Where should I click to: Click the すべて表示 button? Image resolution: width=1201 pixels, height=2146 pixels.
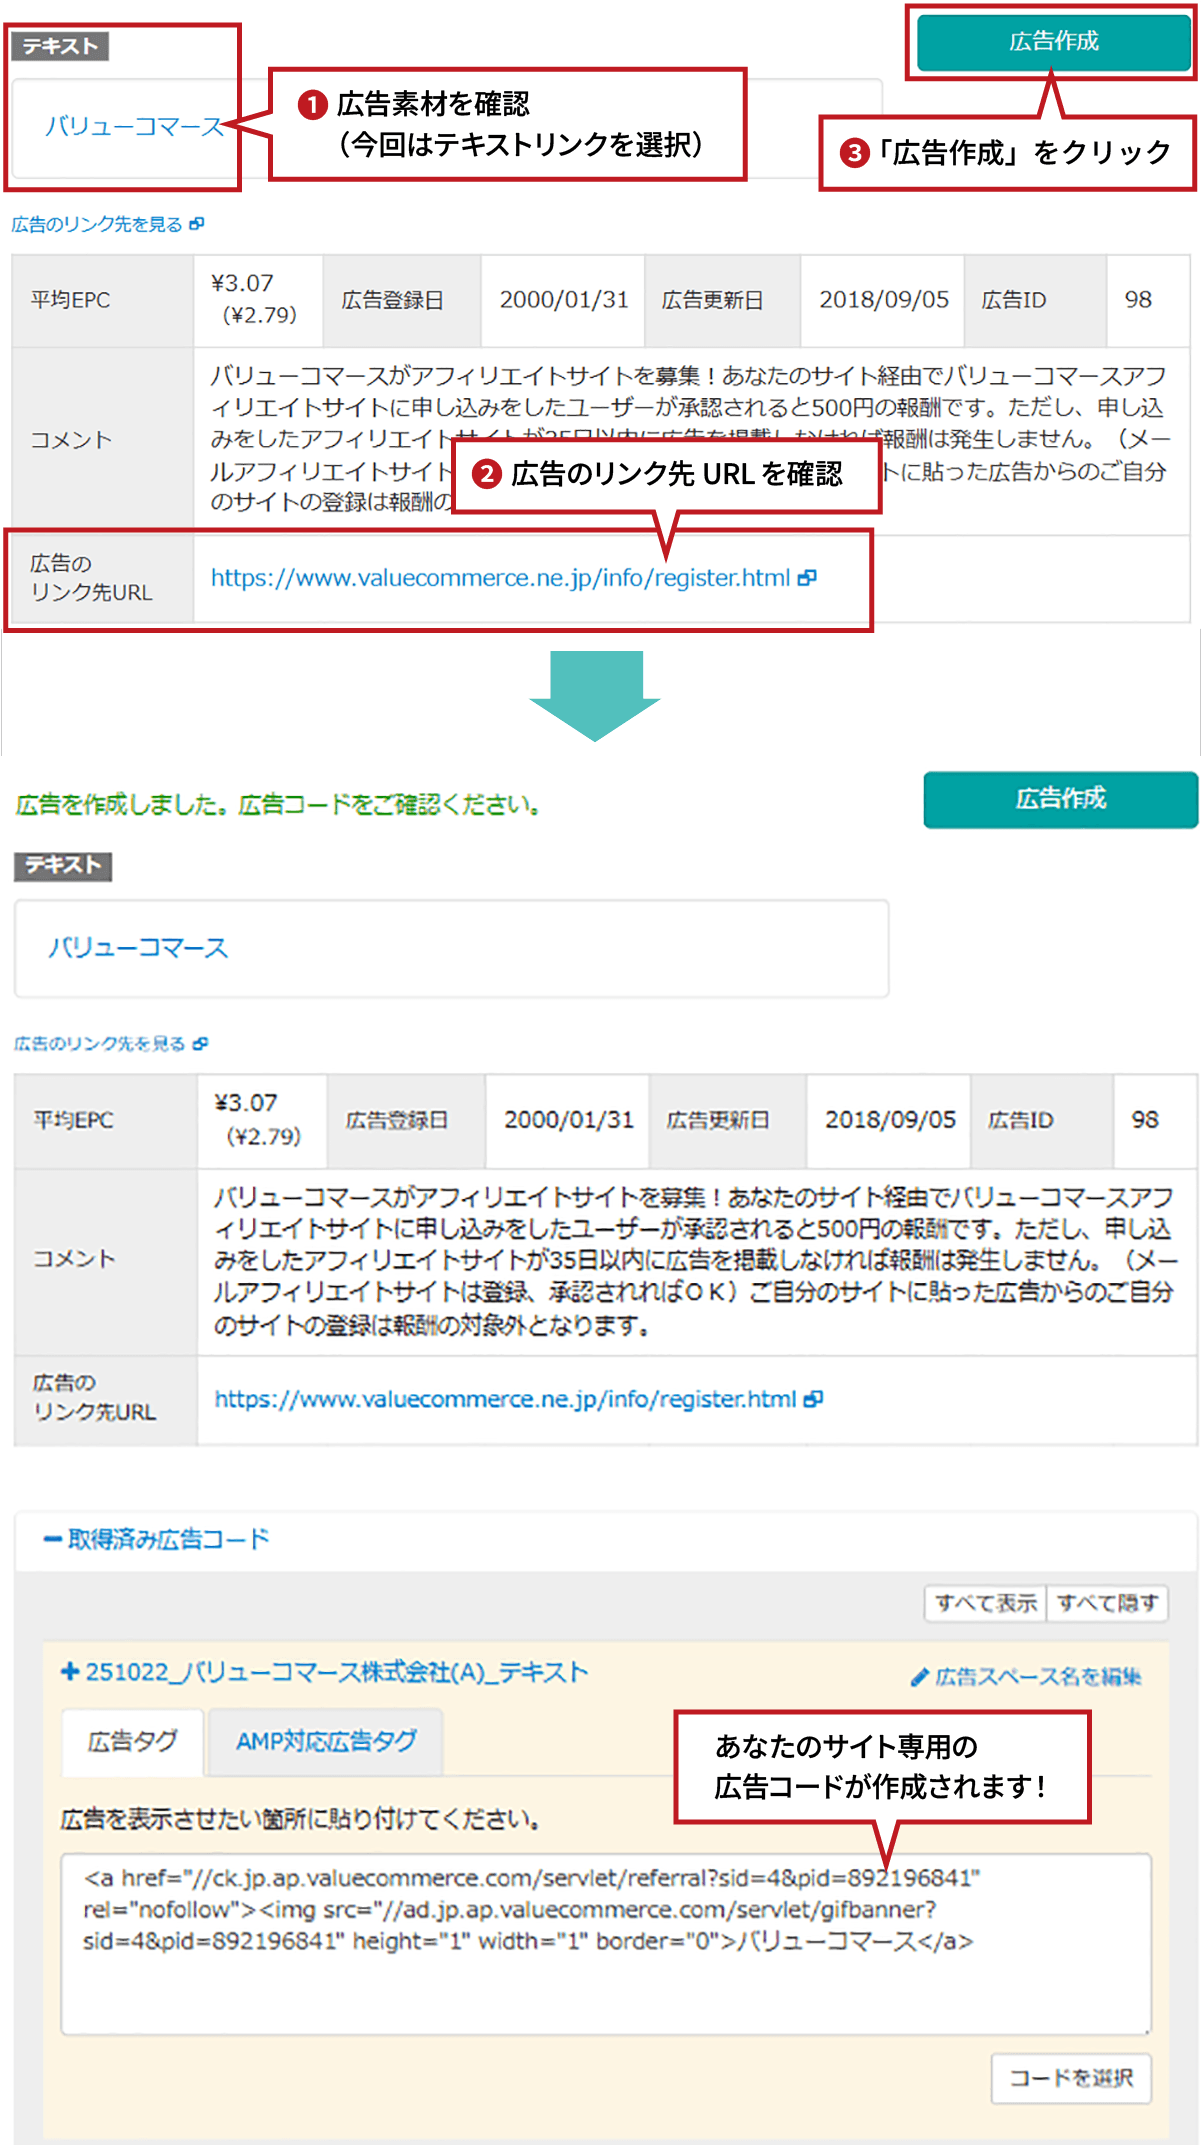tap(985, 1604)
